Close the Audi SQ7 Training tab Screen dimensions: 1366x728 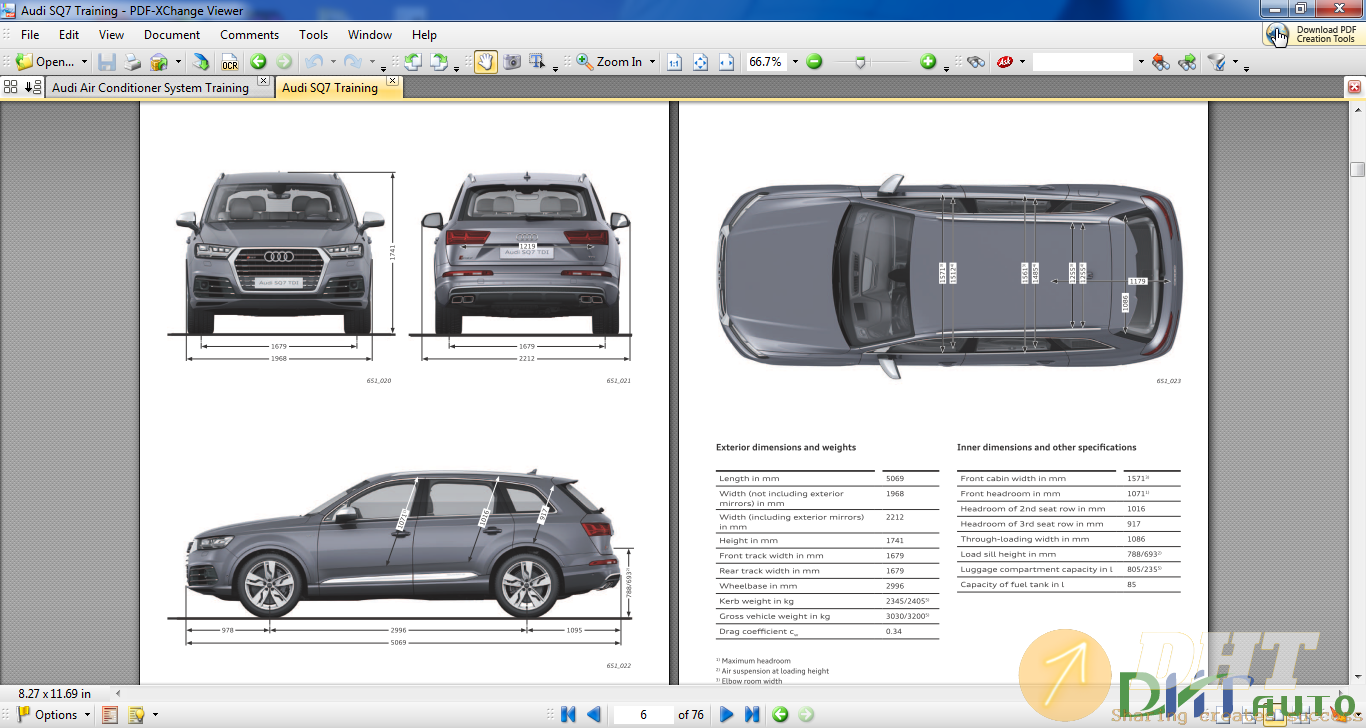tap(392, 80)
